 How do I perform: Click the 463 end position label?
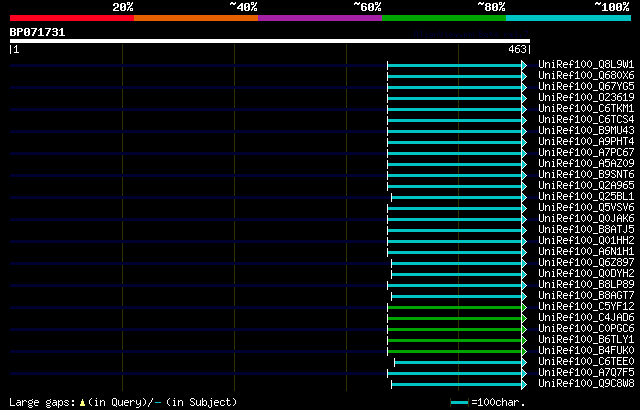click(517, 49)
